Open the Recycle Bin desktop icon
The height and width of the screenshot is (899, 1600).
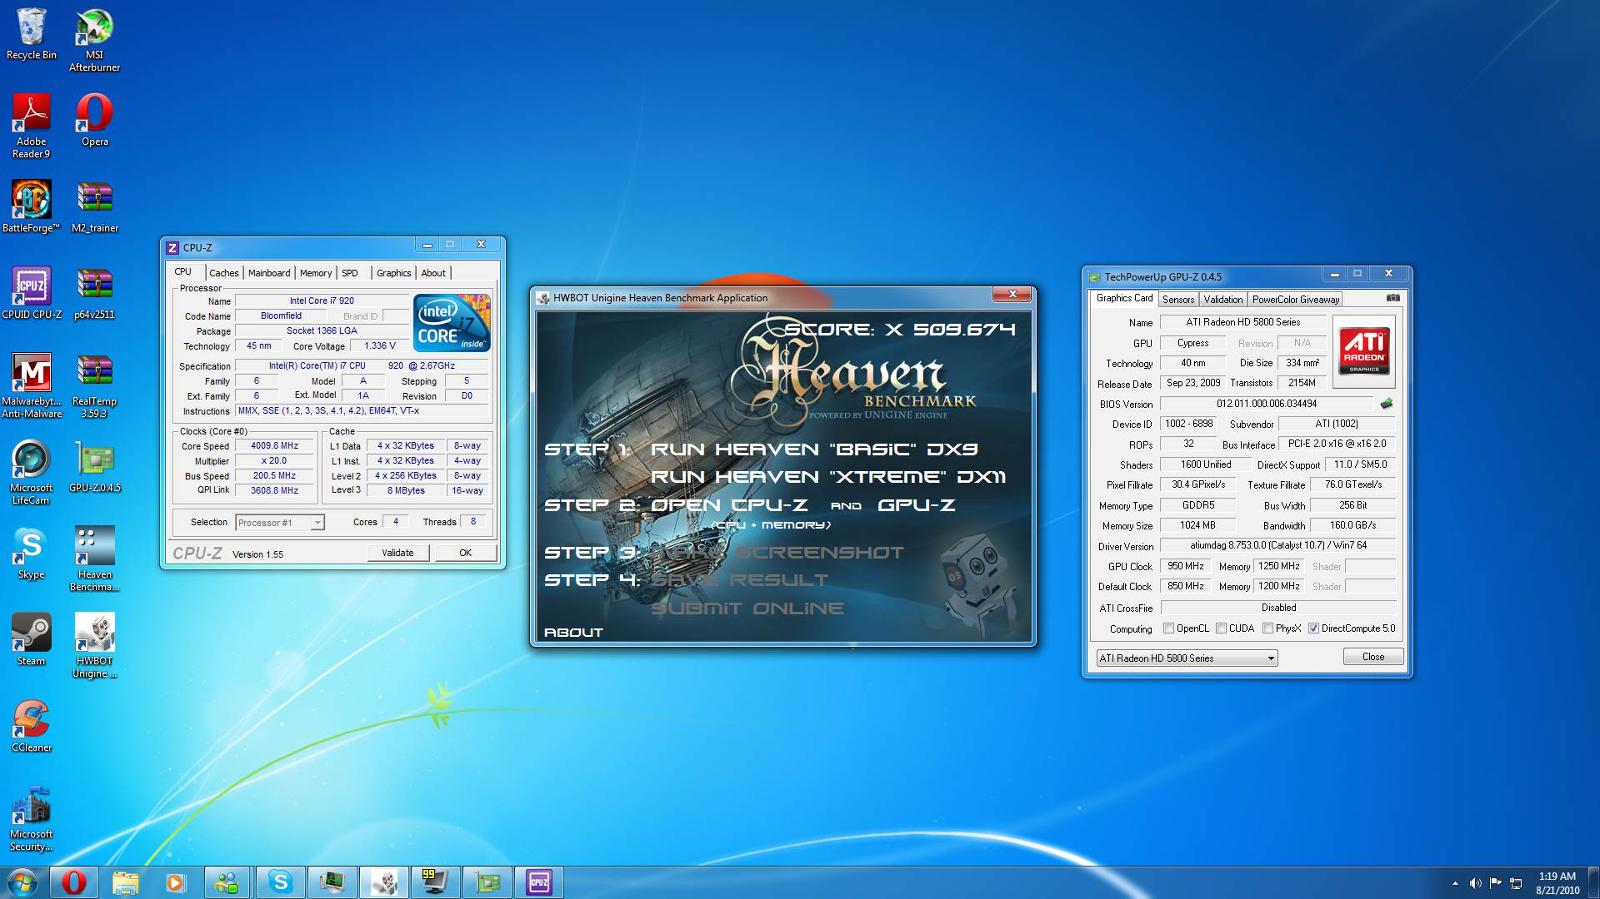[x=31, y=34]
